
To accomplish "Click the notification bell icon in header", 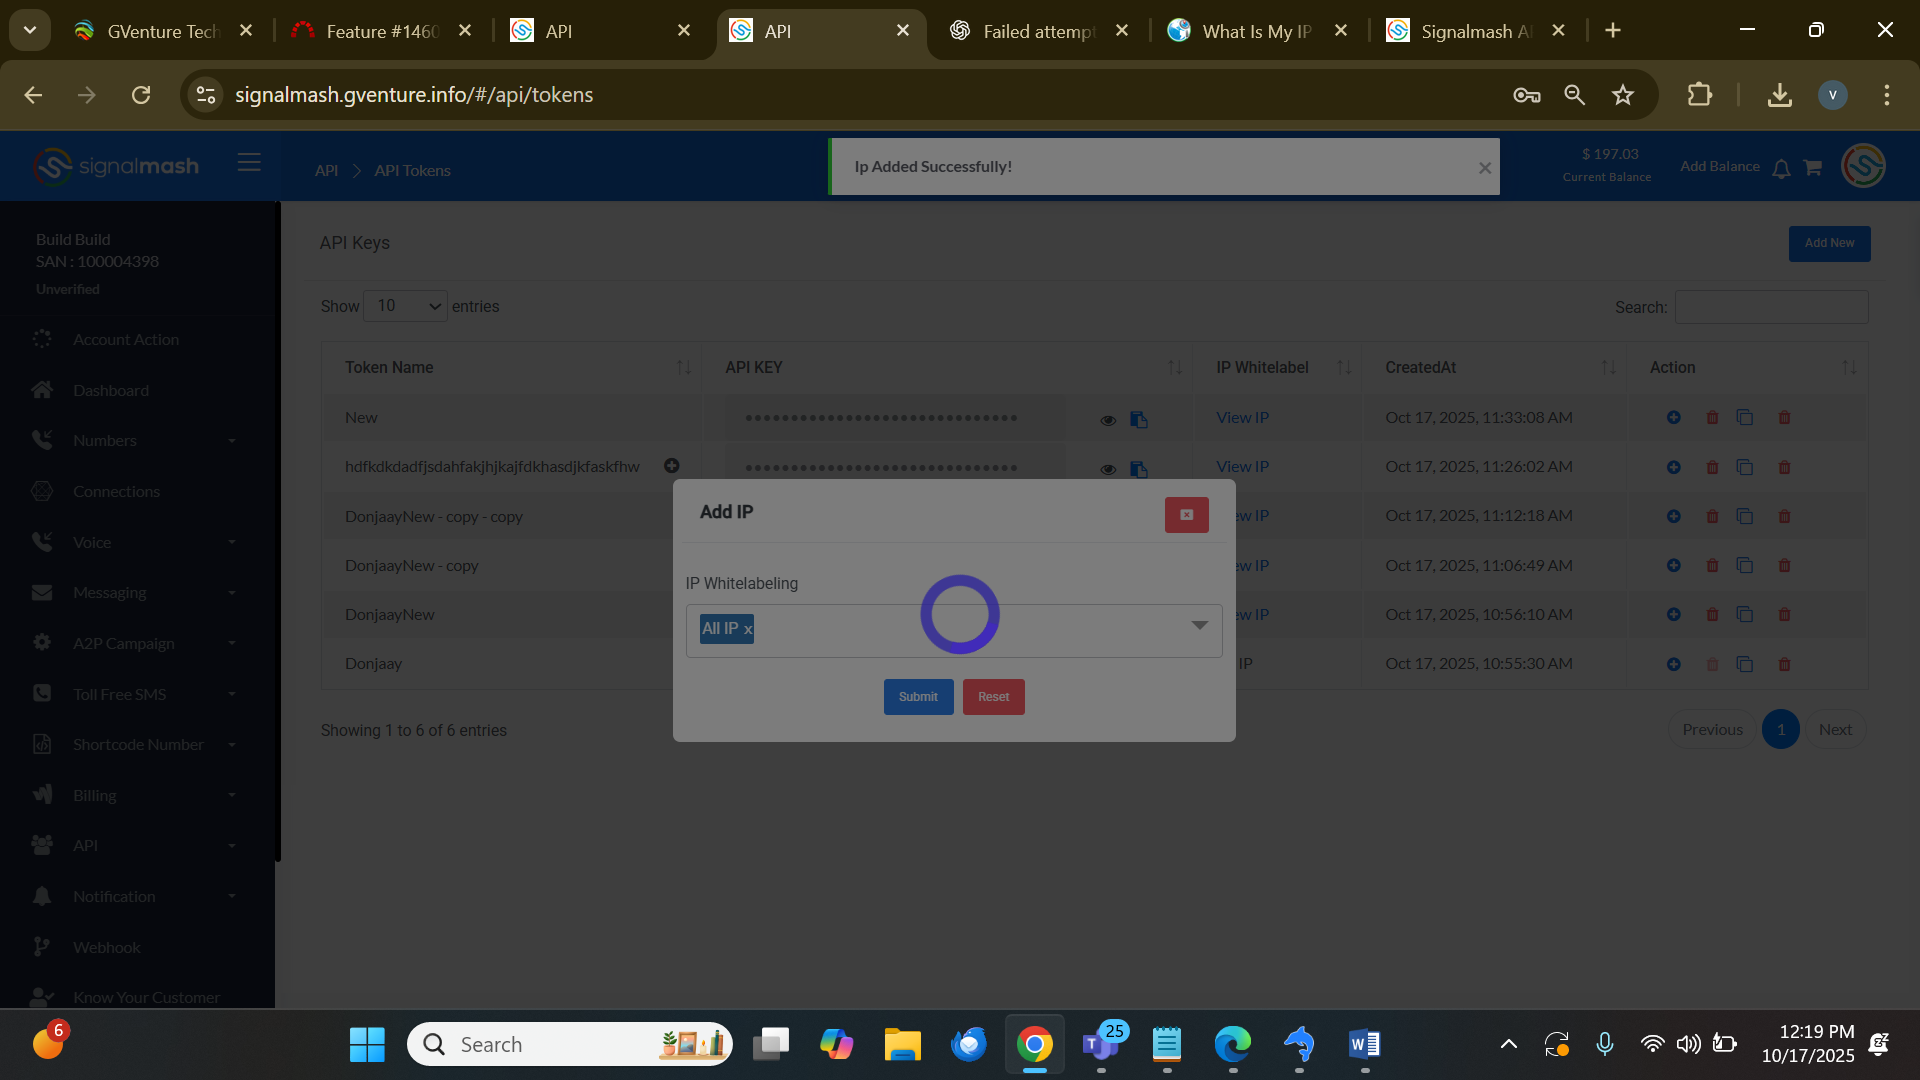I will [1781, 169].
